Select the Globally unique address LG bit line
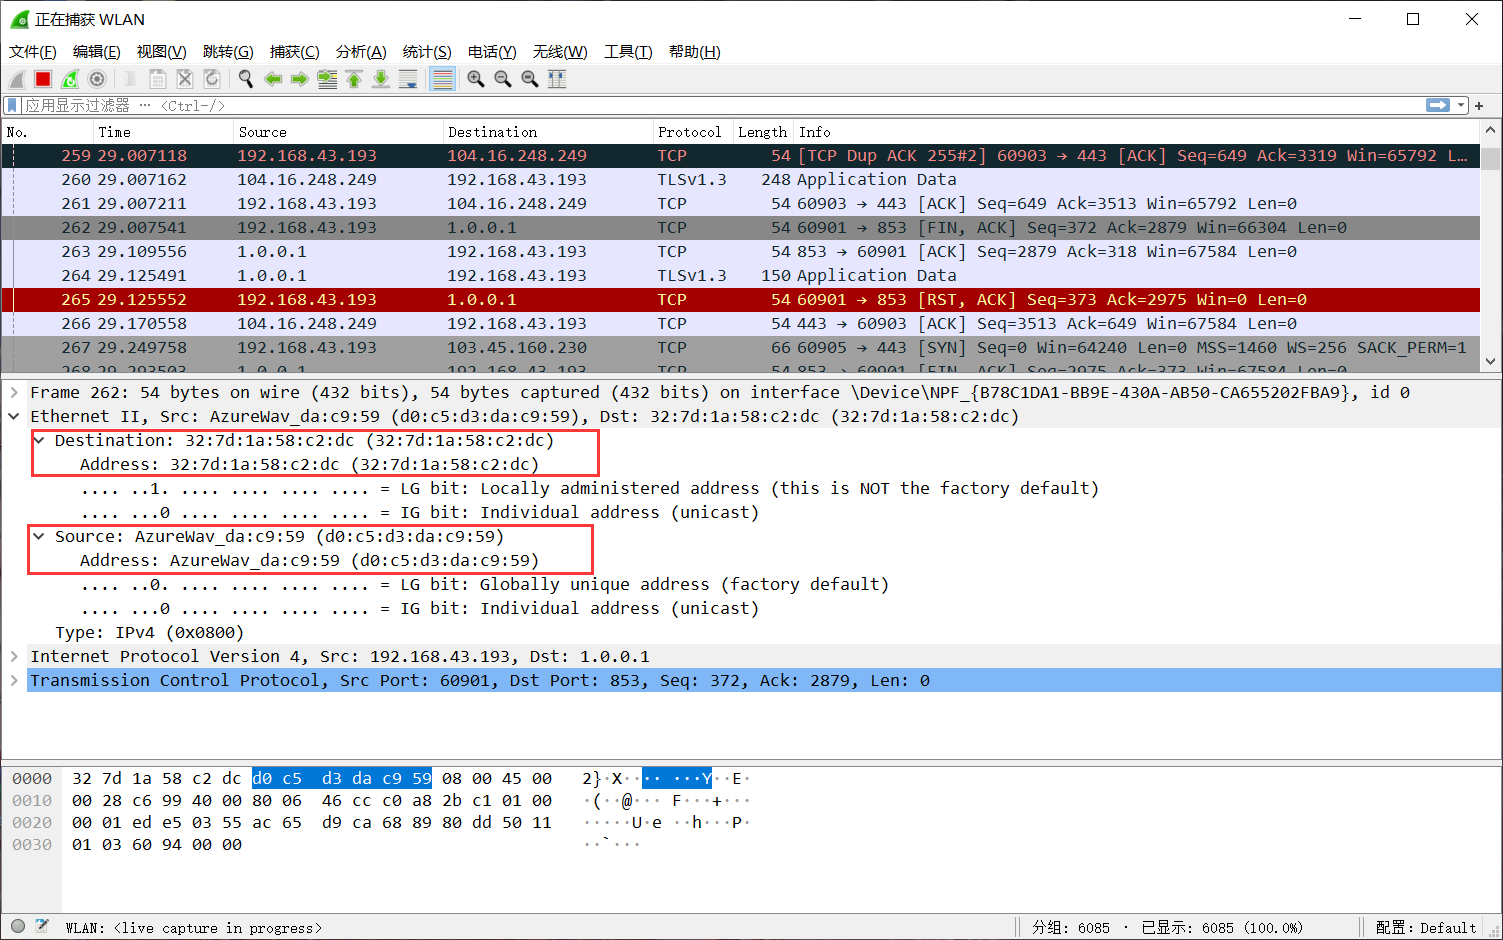 point(485,584)
